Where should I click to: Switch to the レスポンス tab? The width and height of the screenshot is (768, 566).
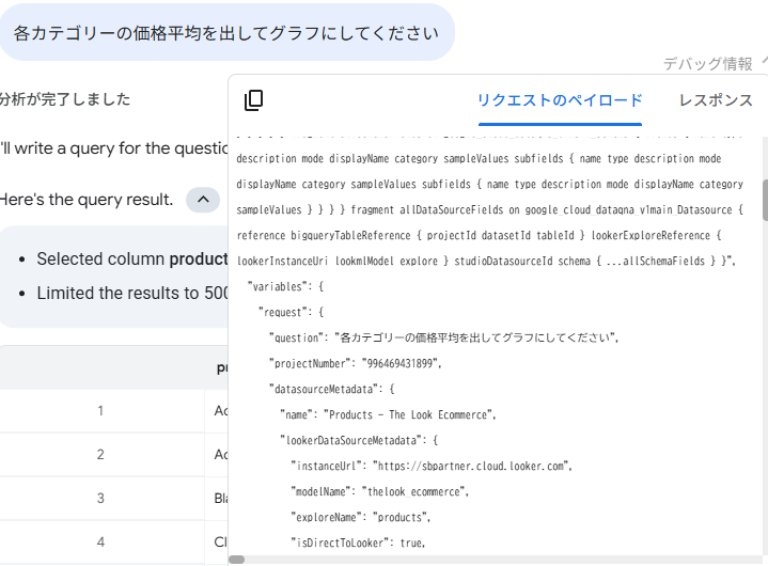[x=715, y=100]
